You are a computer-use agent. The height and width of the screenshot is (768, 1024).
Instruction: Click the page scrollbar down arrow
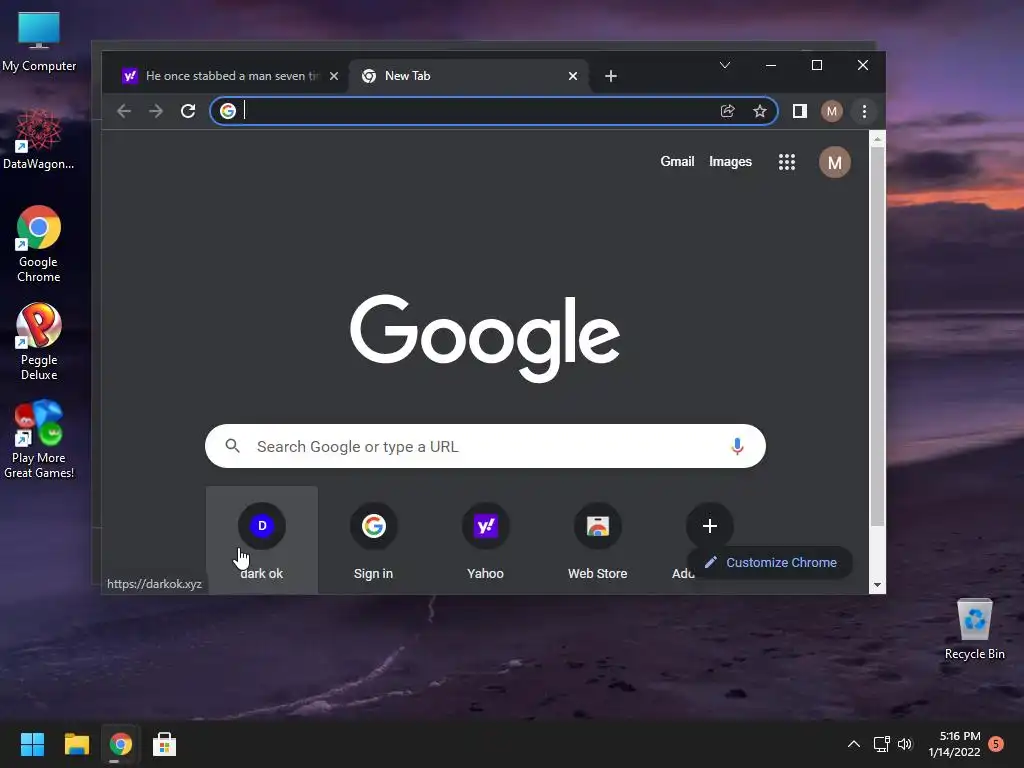click(x=877, y=585)
